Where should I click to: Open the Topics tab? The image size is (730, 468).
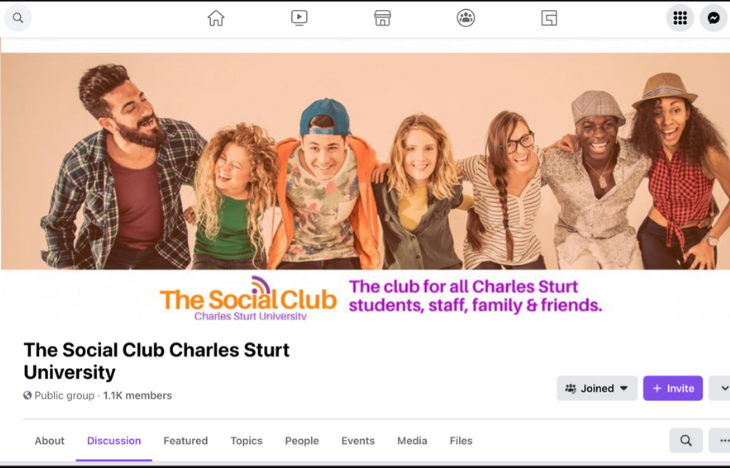pyautogui.click(x=246, y=441)
